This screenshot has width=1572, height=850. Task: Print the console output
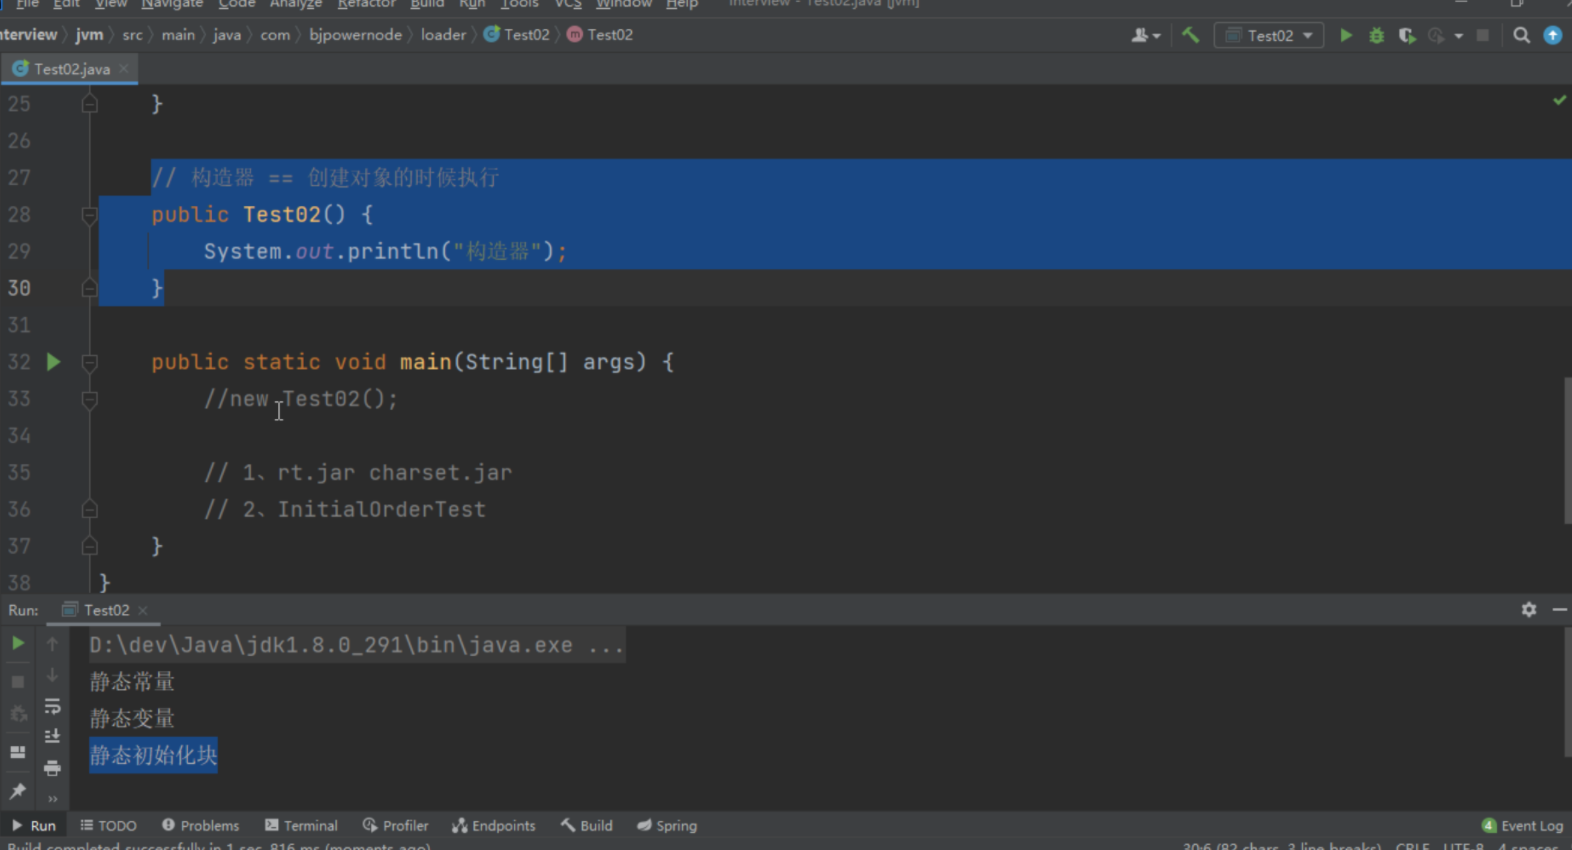pyautogui.click(x=52, y=768)
